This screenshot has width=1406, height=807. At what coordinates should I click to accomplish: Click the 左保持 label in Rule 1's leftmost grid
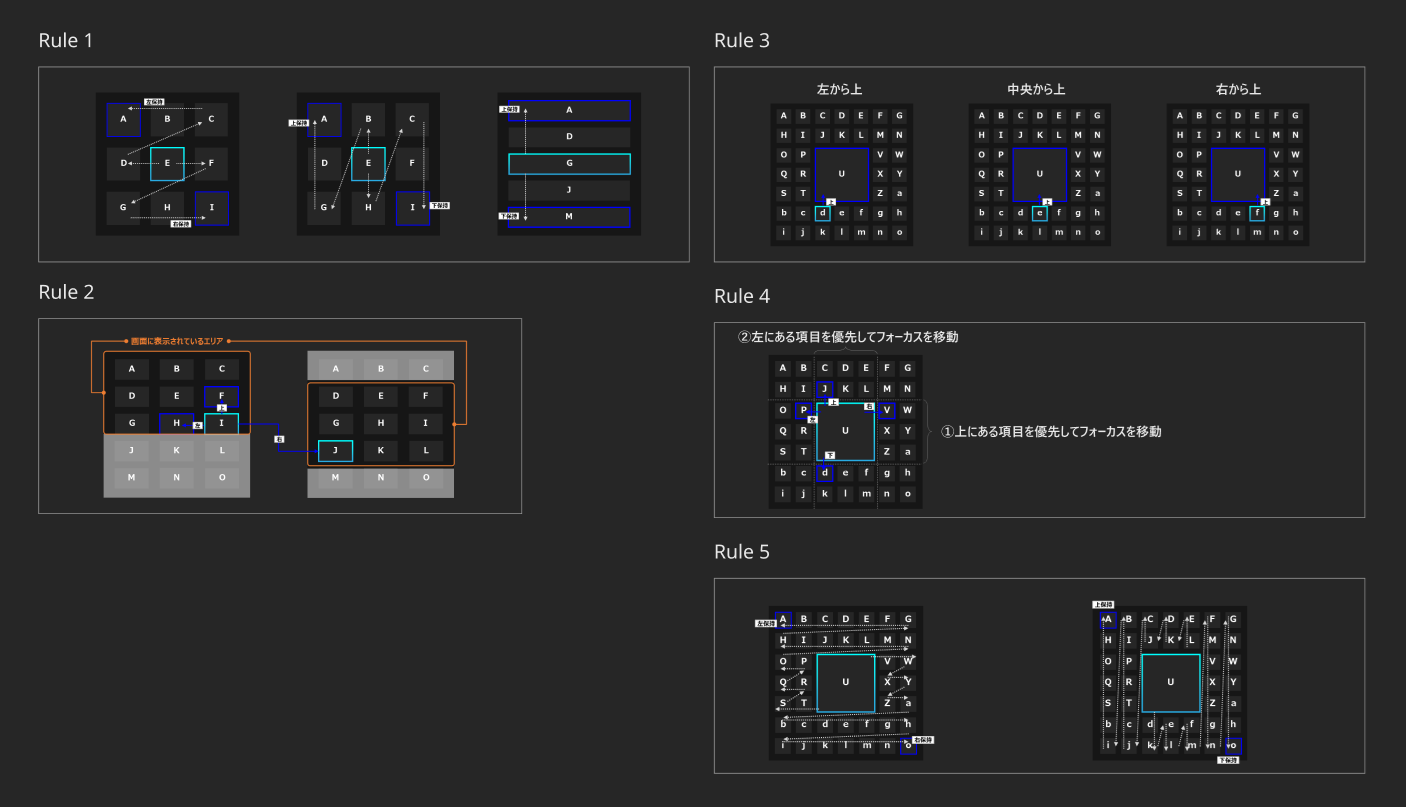pos(155,101)
